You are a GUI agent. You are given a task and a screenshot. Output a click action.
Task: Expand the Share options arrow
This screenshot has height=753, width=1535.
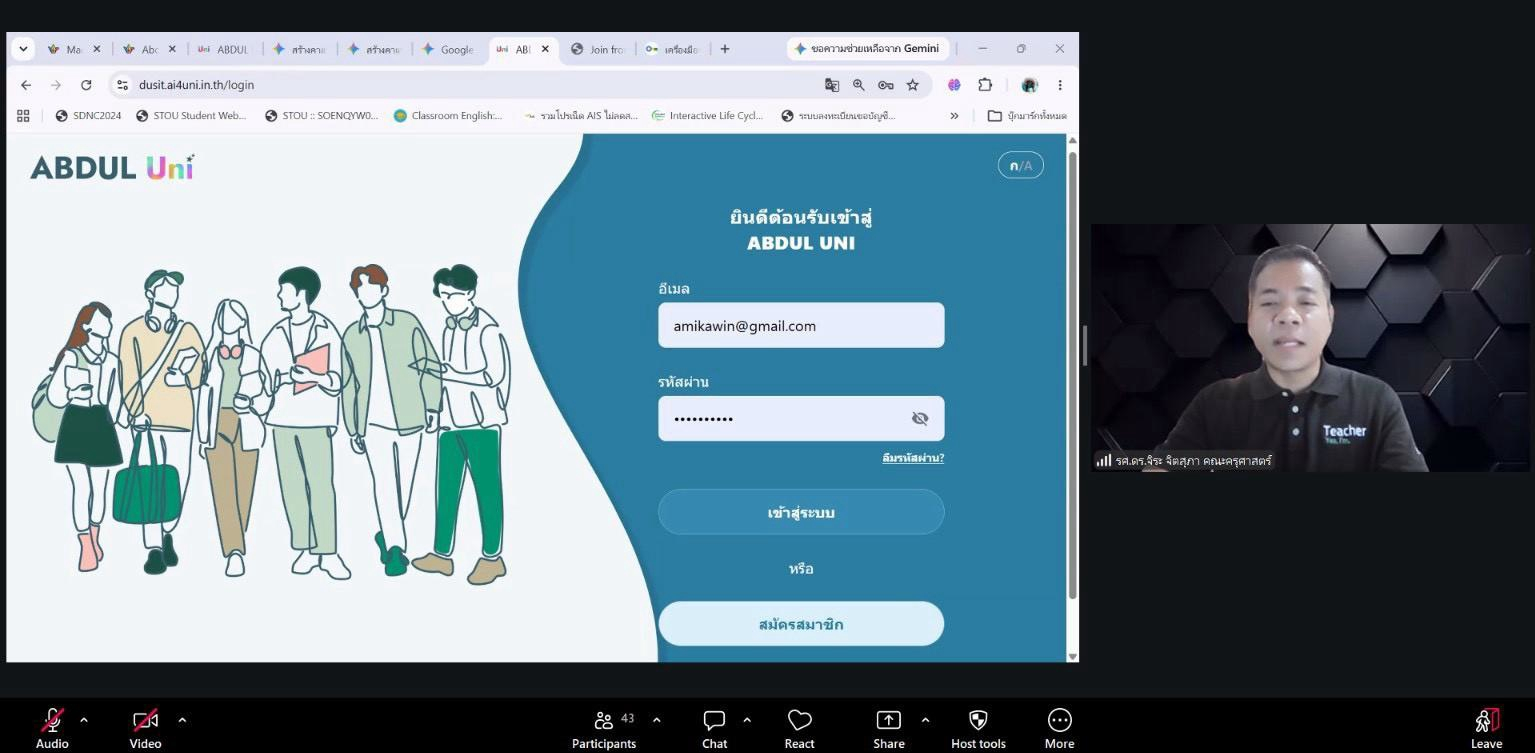pyautogui.click(x=925, y=719)
